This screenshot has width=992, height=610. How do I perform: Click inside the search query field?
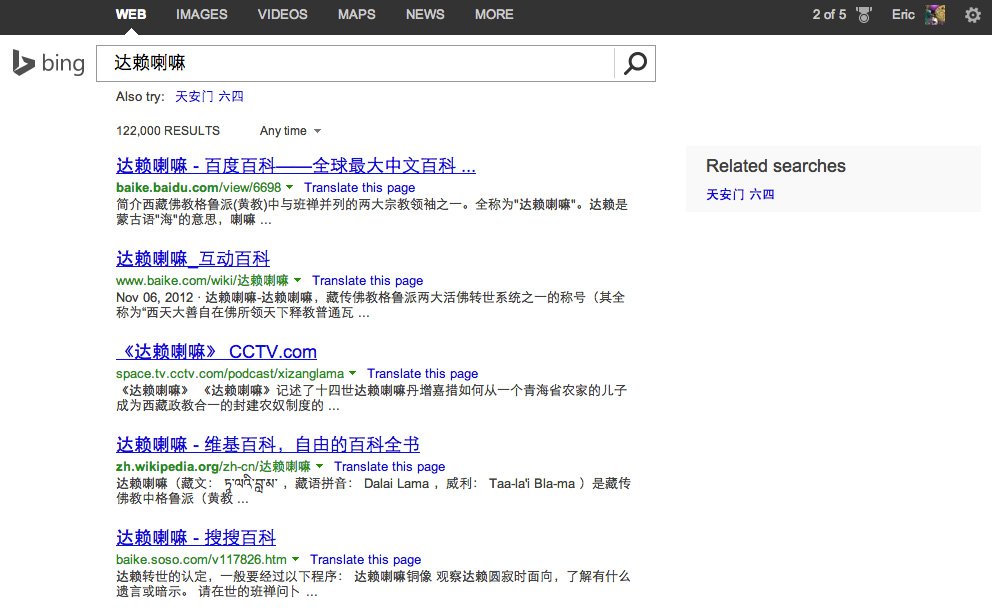pyautogui.click(x=356, y=63)
